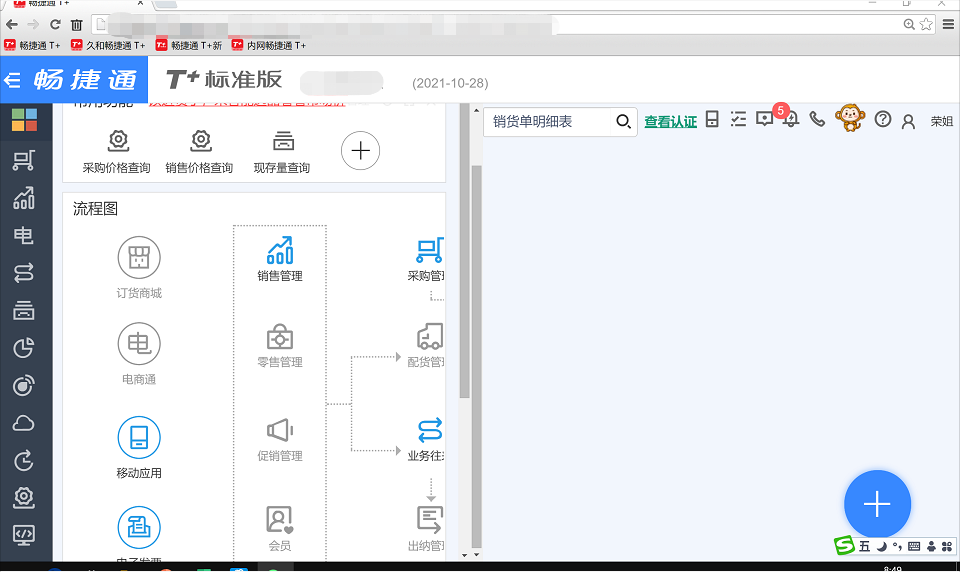Open the 电 e-commerce icon in sidebar
This screenshot has height=572, width=960.
[x=24, y=235]
